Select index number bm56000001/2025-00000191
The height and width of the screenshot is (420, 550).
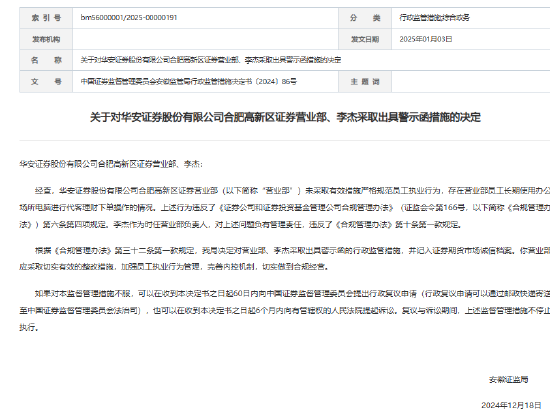coord(129,18)
